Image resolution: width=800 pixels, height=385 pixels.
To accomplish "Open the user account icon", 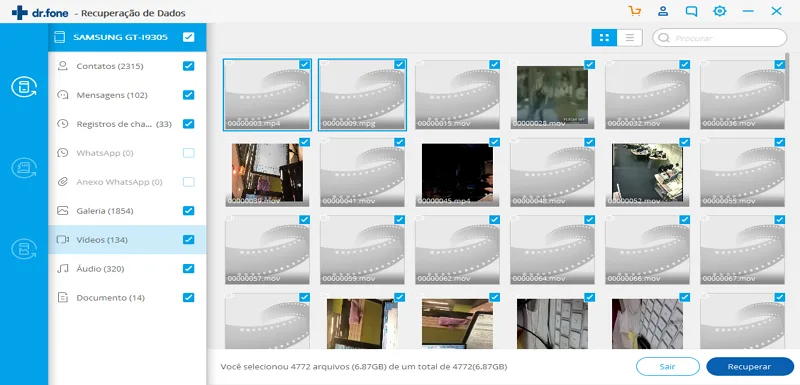I will pos(663,11).
